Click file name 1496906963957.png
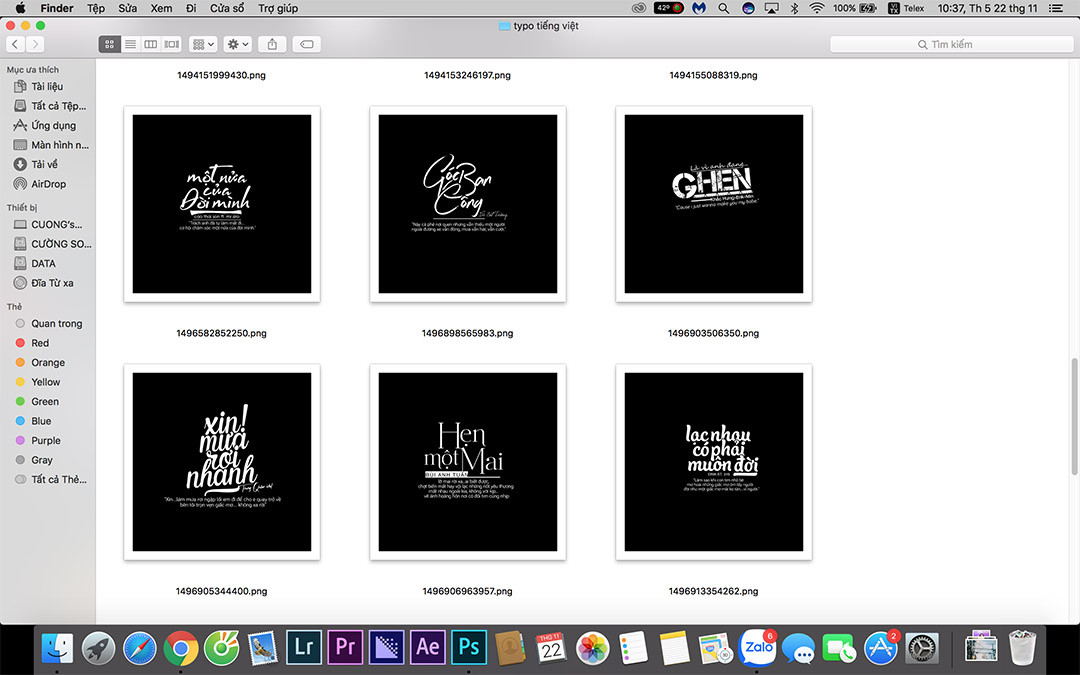The image size is (1080, 675). (468, 591)
